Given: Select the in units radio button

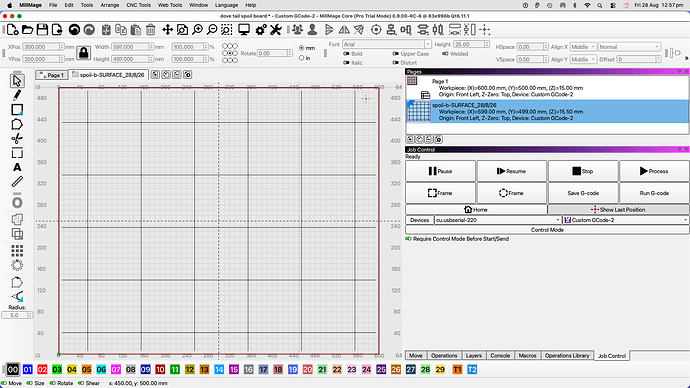Looking at the screenshot, I should click(x=301, y=58).
